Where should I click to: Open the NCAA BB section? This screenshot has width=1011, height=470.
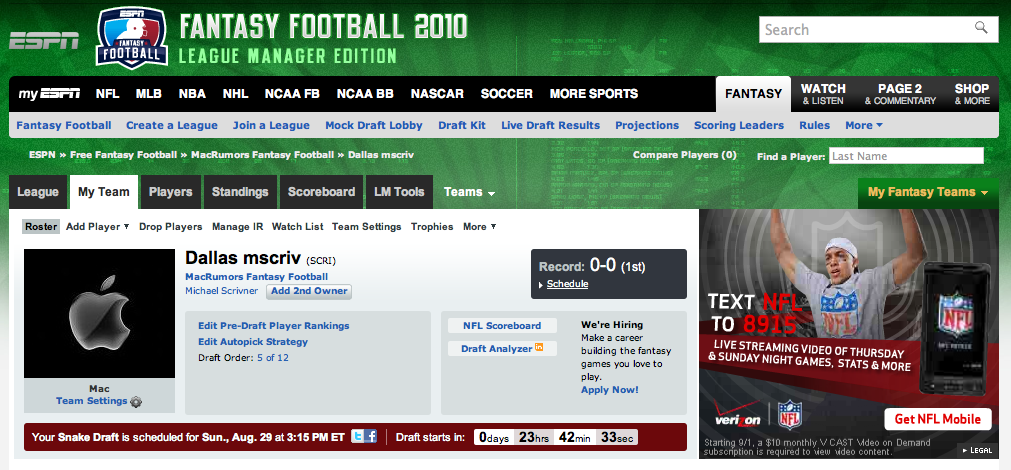(365, 94)
